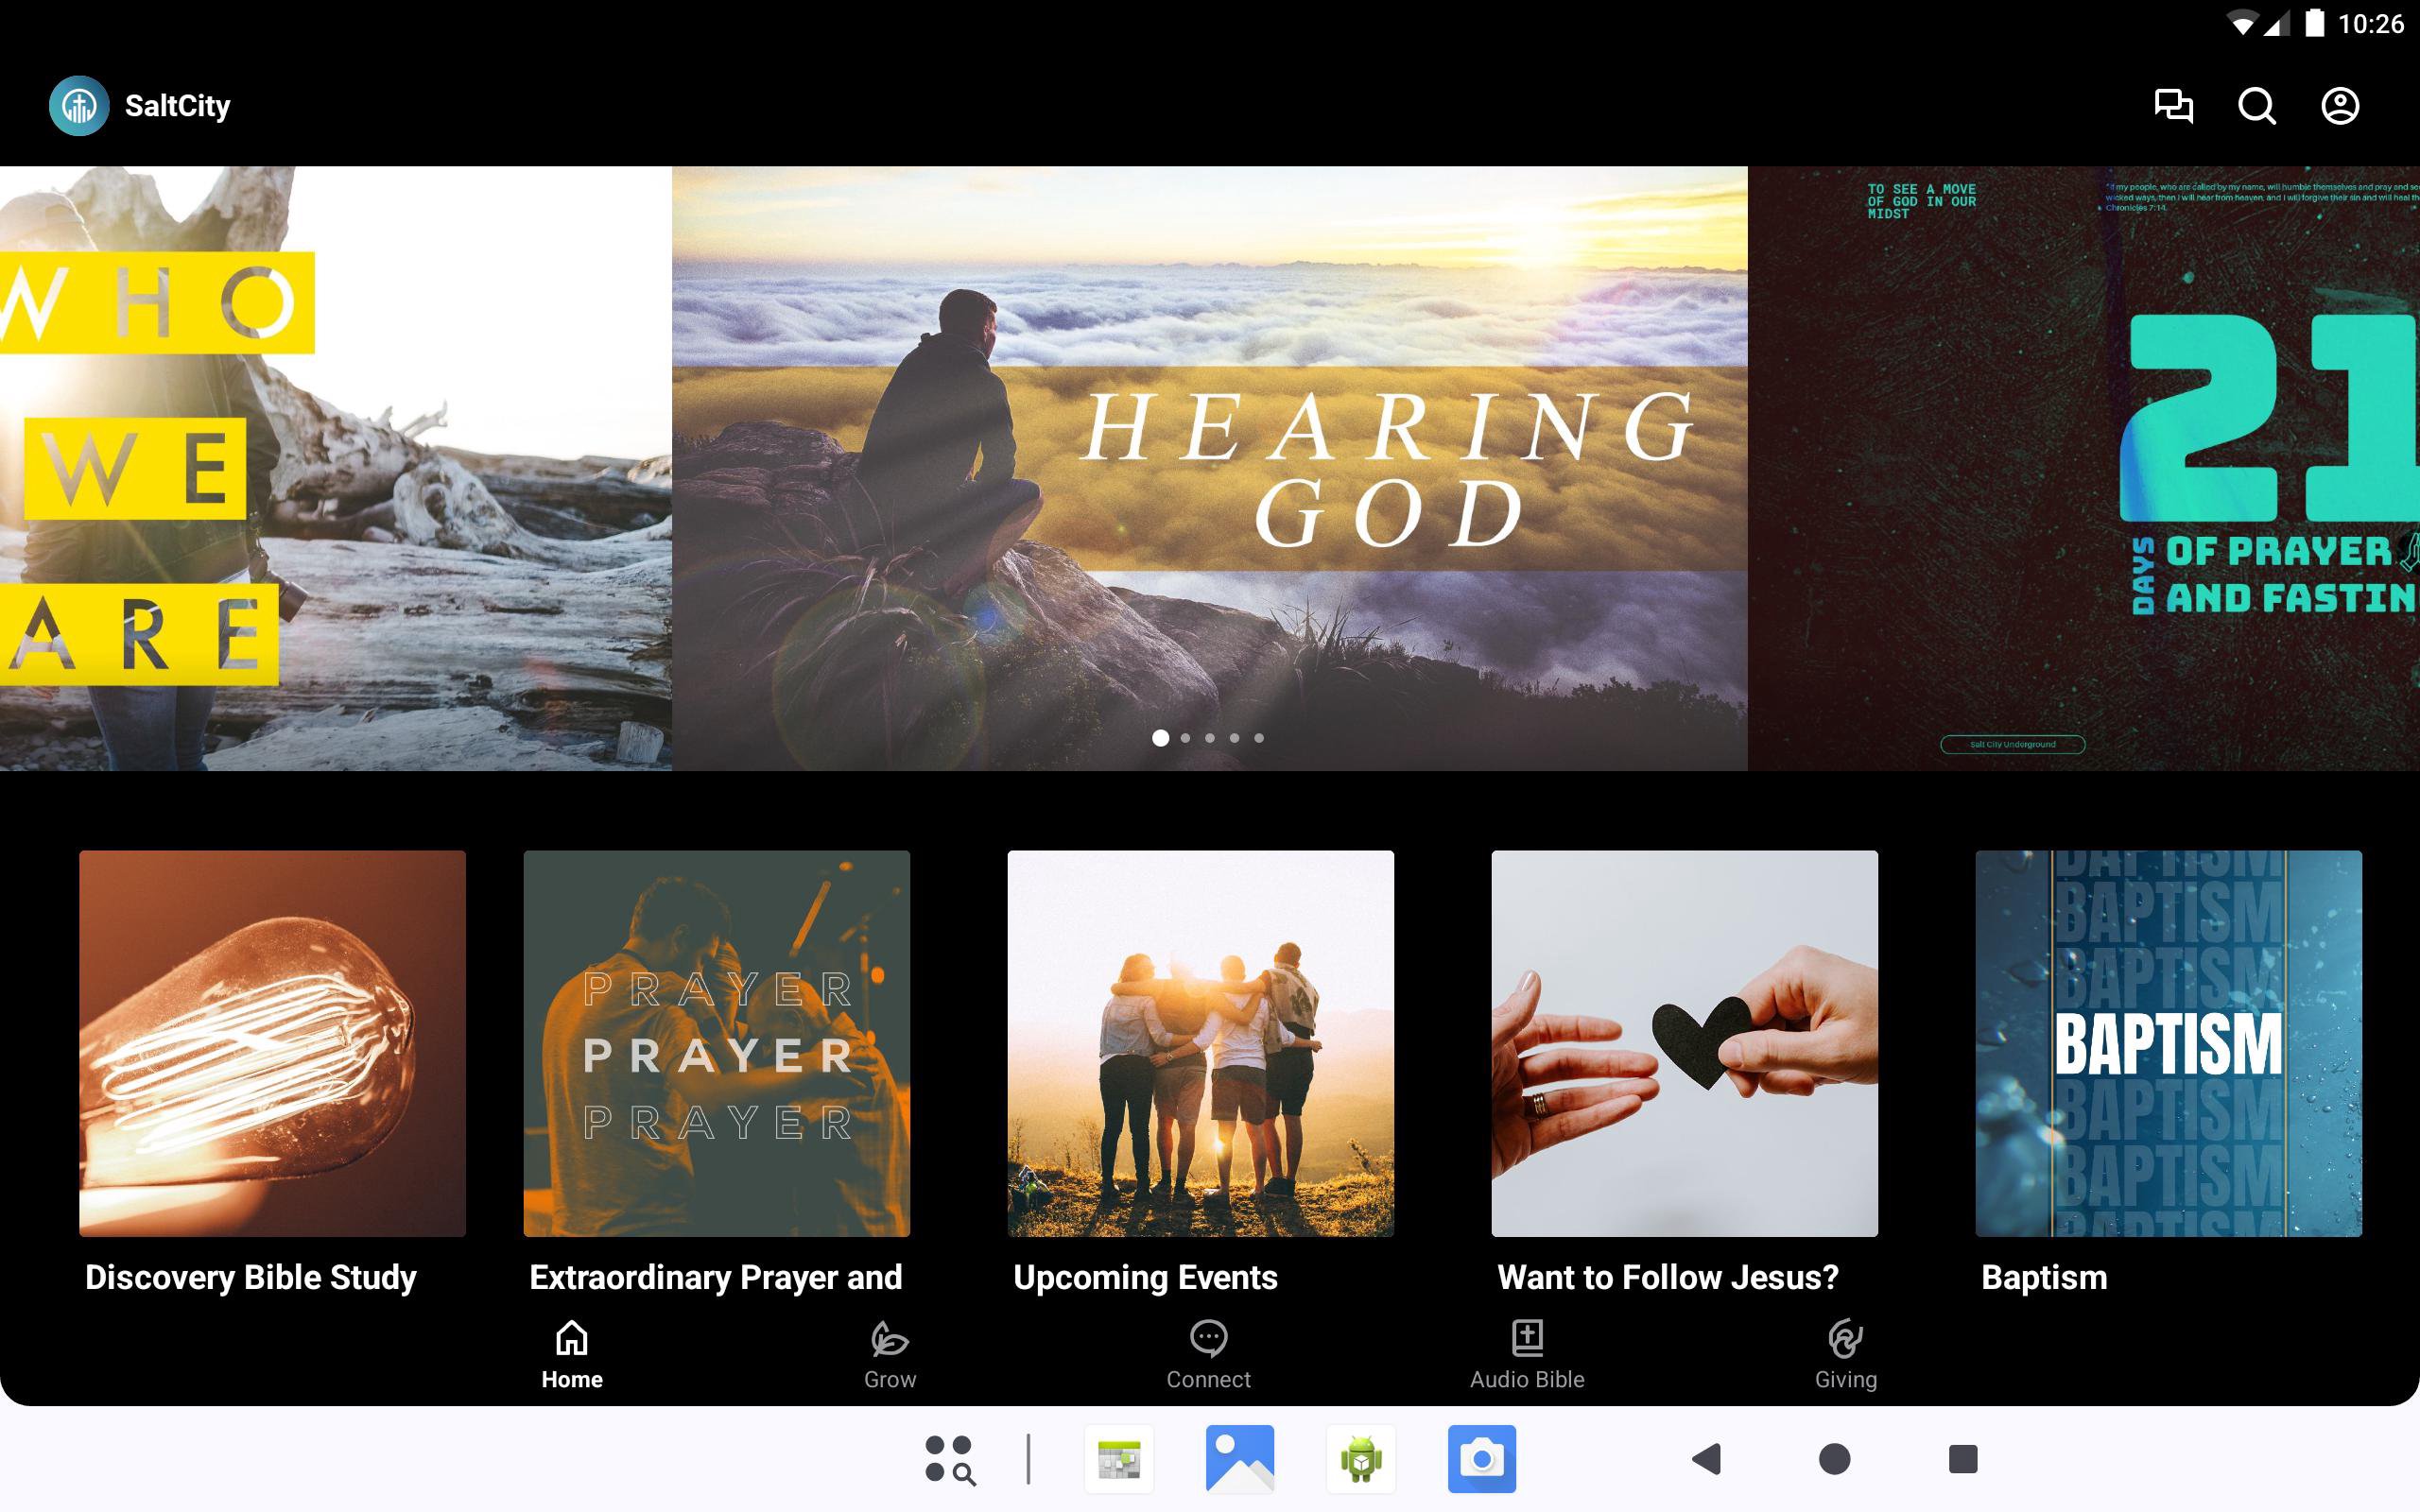
Task: Open the user profile icon
Action: tap(2339, 106)
